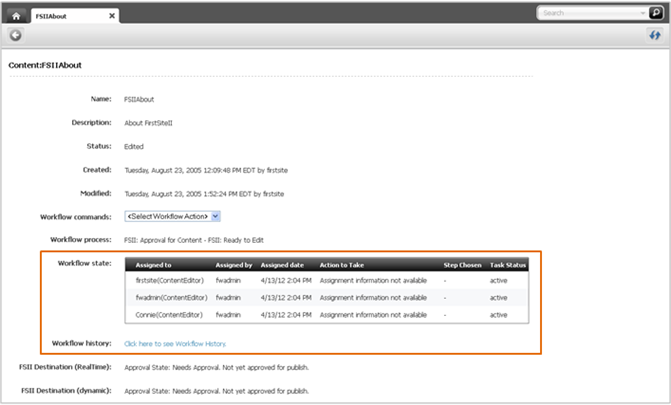Image resolution: width=671 pixels, height=405 pixels.
Task: Click the FSII Destination (RealTime) label
Action: tap(65, 367)
